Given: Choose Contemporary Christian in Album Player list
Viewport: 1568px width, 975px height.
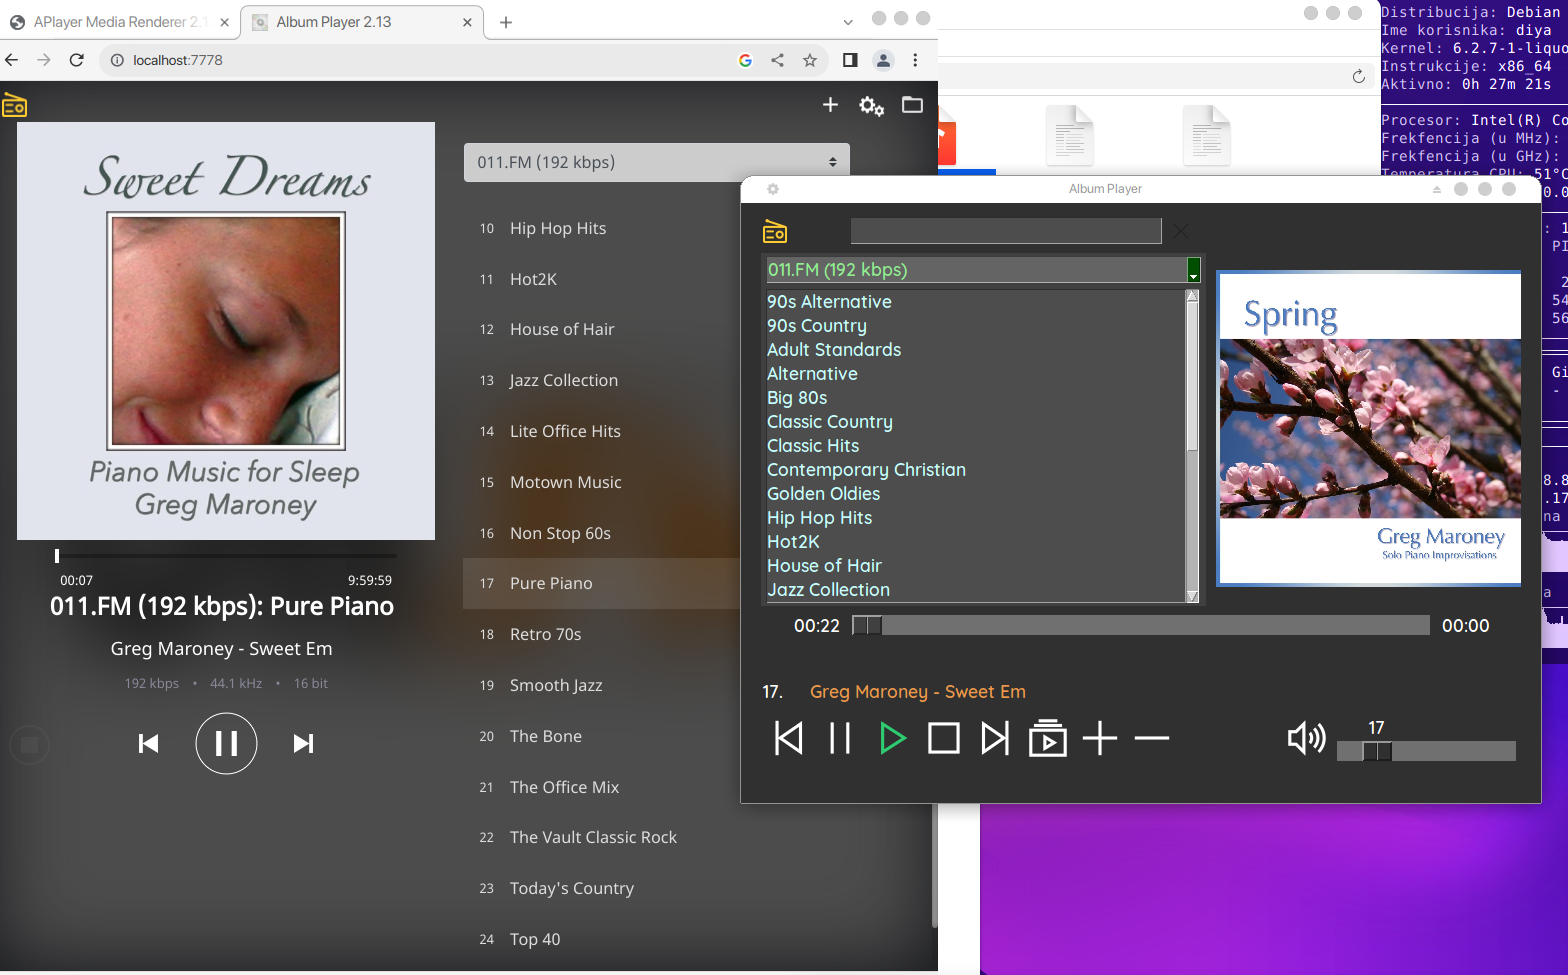Looking at the screenshot, I should pyautogui.click(x=866, y=469).
